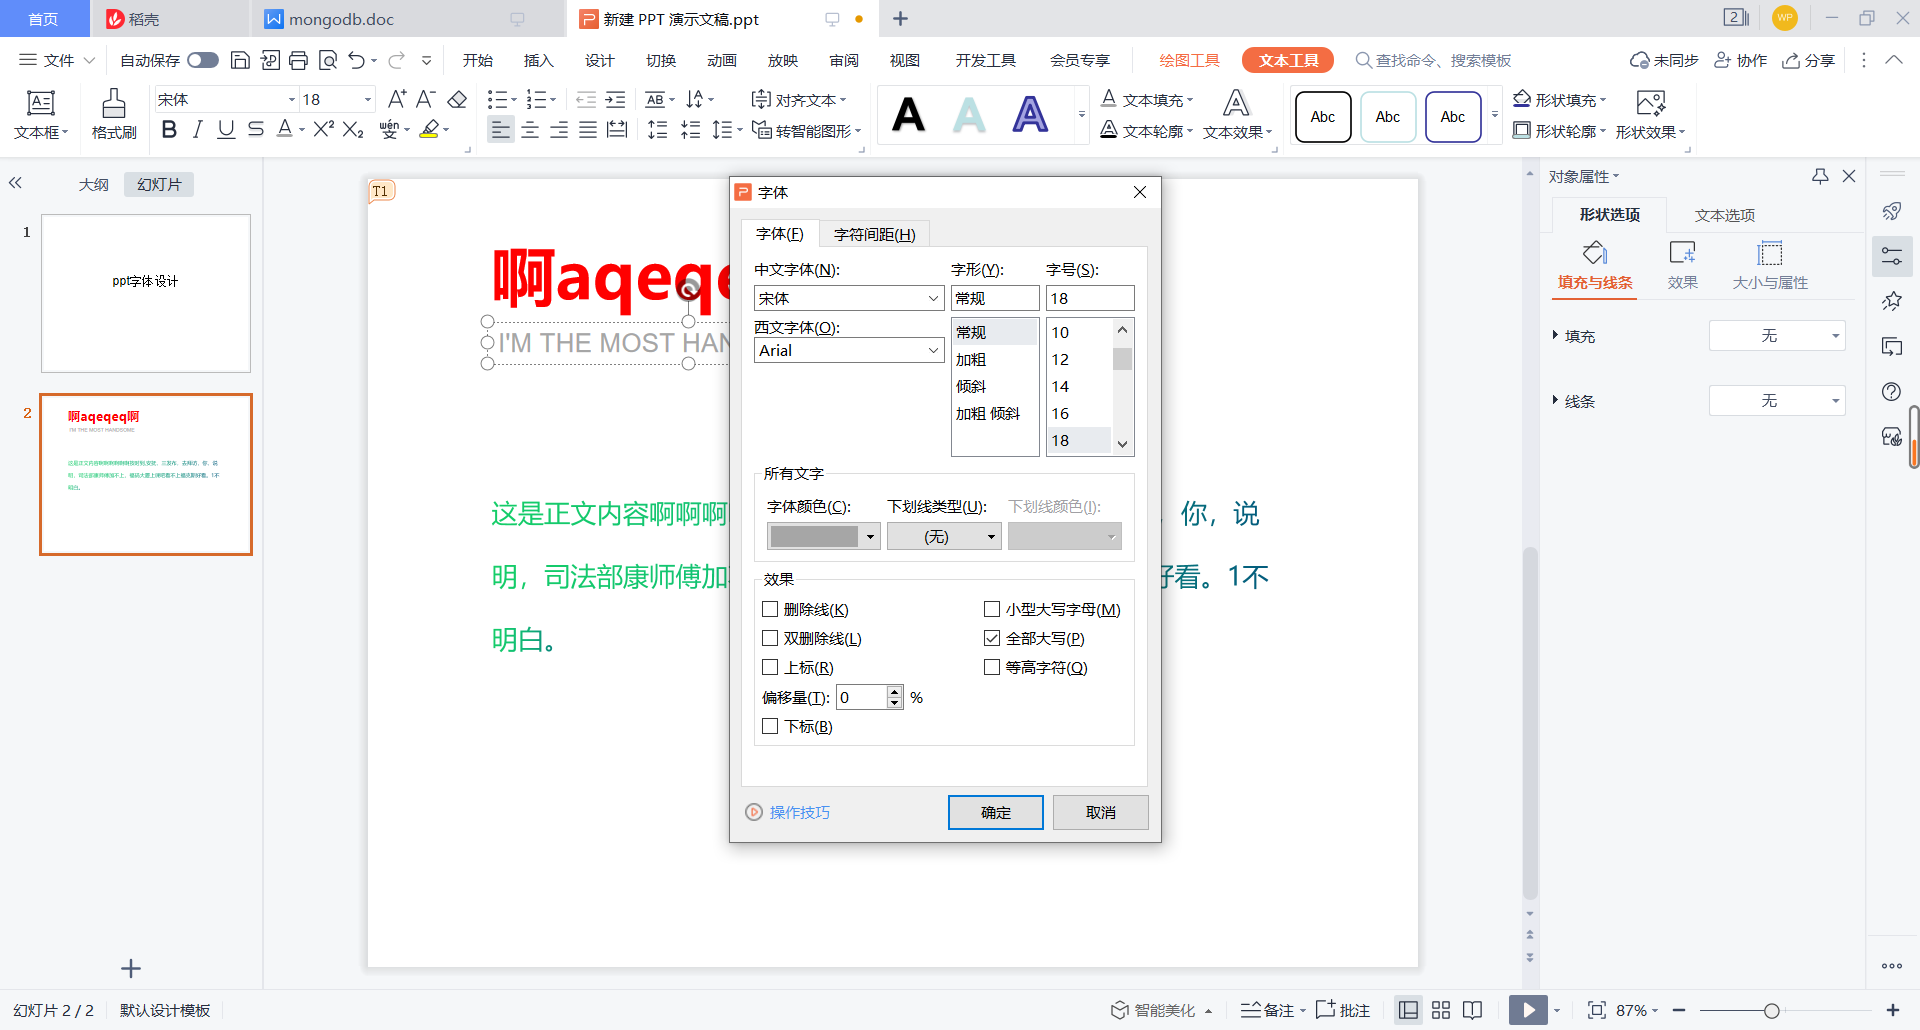Switch to 大纲 outline tab
Viewport: 1920px width, 1030px height.
click(94, 184)
